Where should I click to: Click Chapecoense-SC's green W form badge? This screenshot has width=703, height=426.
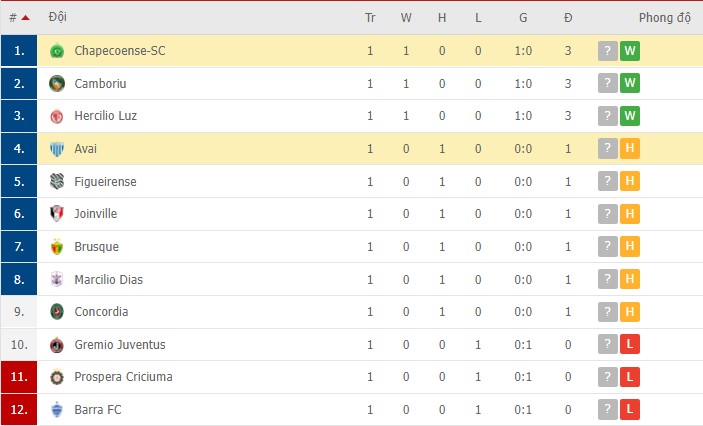pos(630,51)
